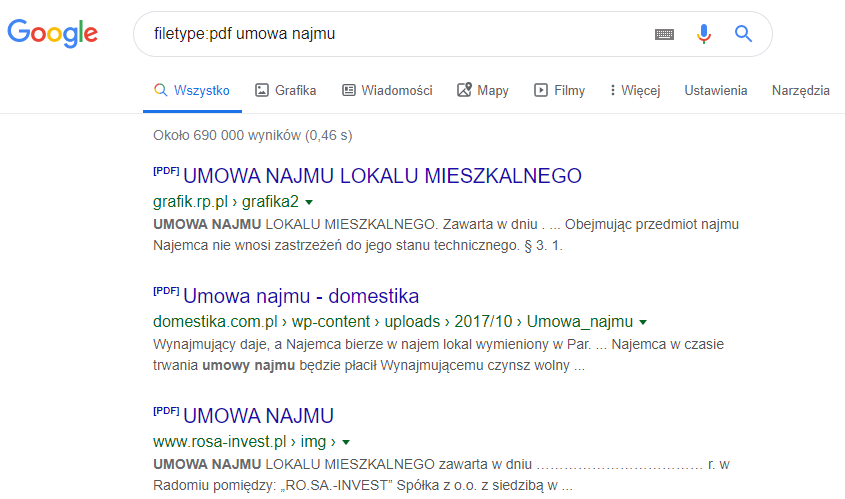Click the blue search magnifier button
This screenshot has height=499, width=845.
[x=743, y=34]
